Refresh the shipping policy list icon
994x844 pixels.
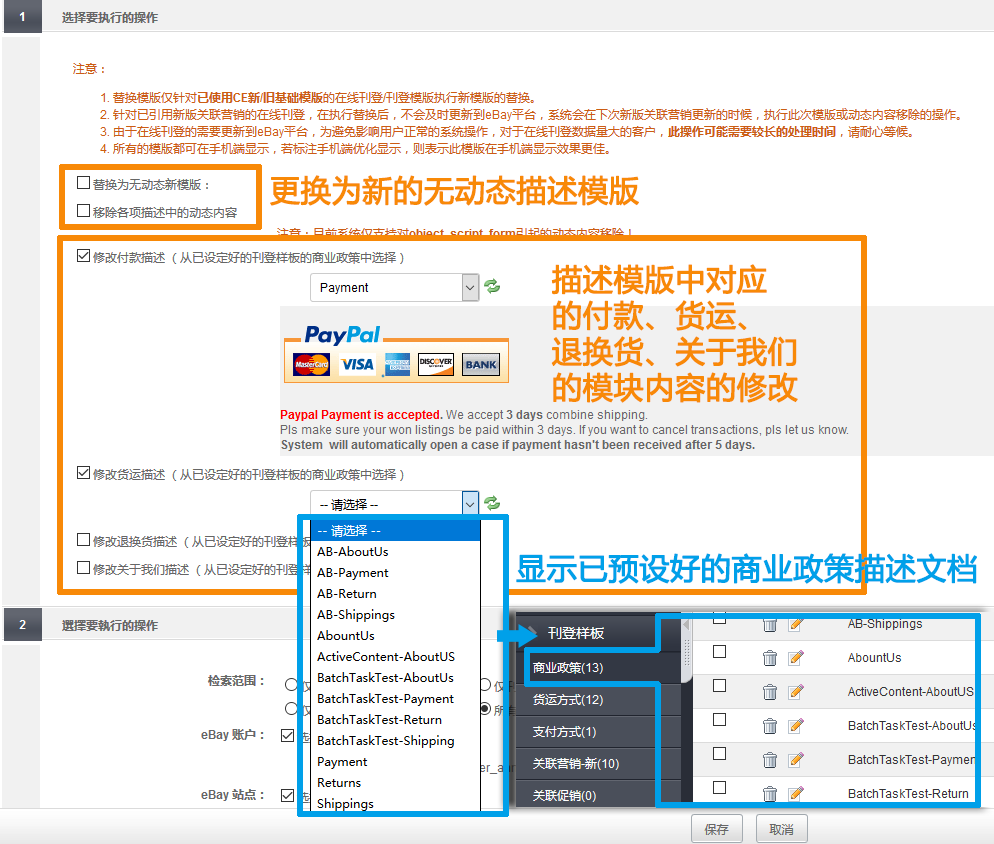click(x=492, y=503)
